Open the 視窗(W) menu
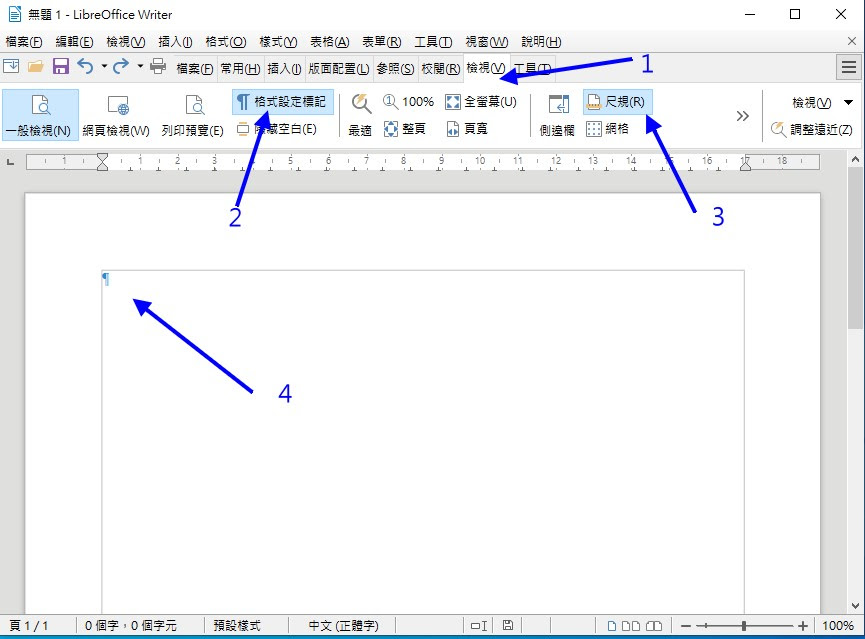The width and height of the screenshot is (865, 639). tap(487, 42)
